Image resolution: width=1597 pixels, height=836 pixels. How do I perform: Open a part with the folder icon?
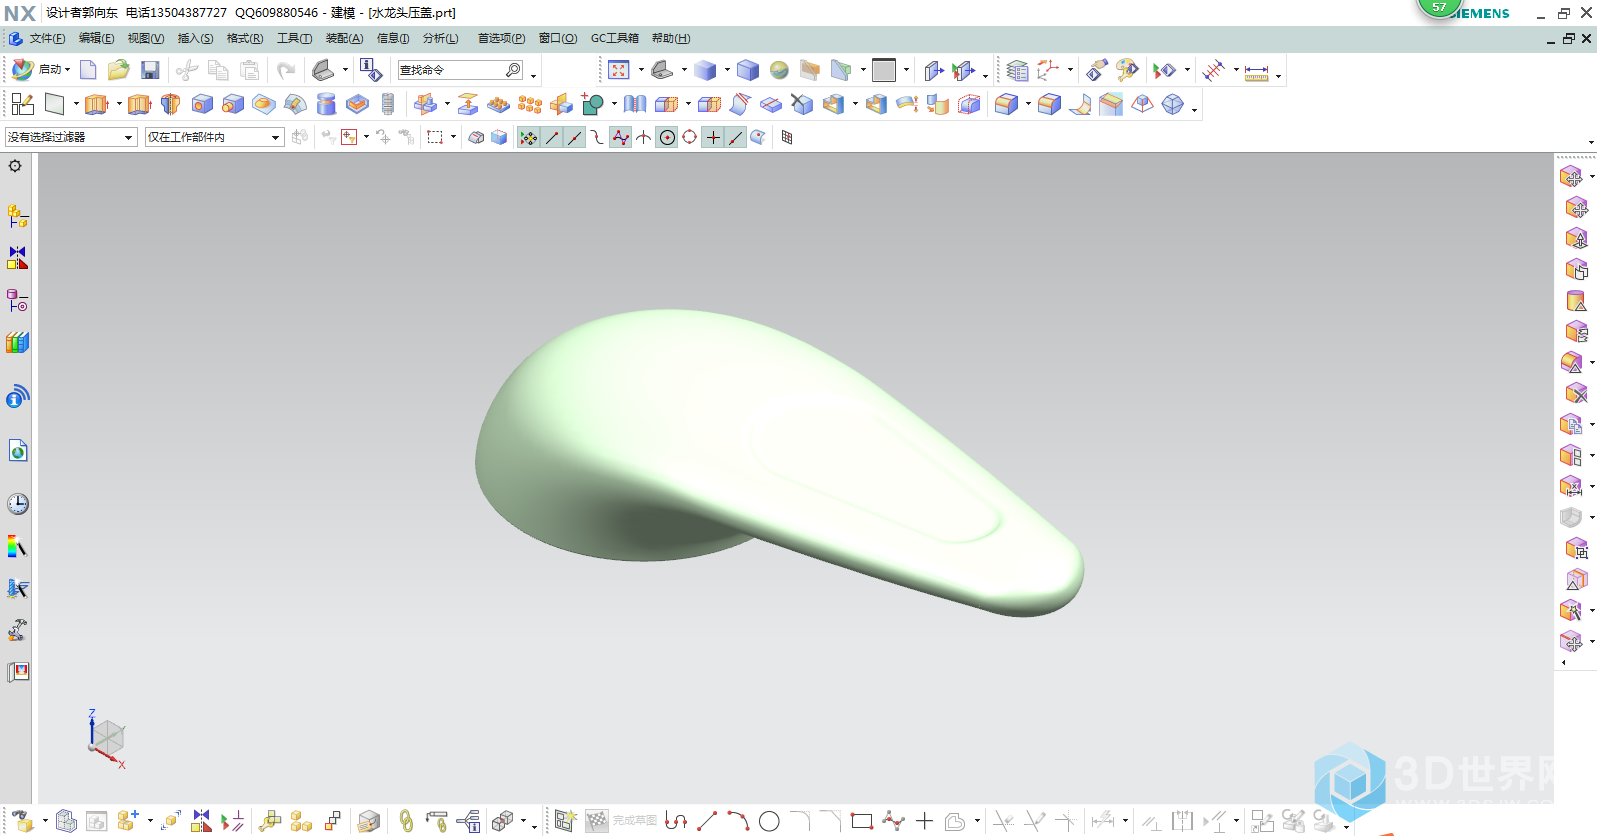[x=119, y=70]
